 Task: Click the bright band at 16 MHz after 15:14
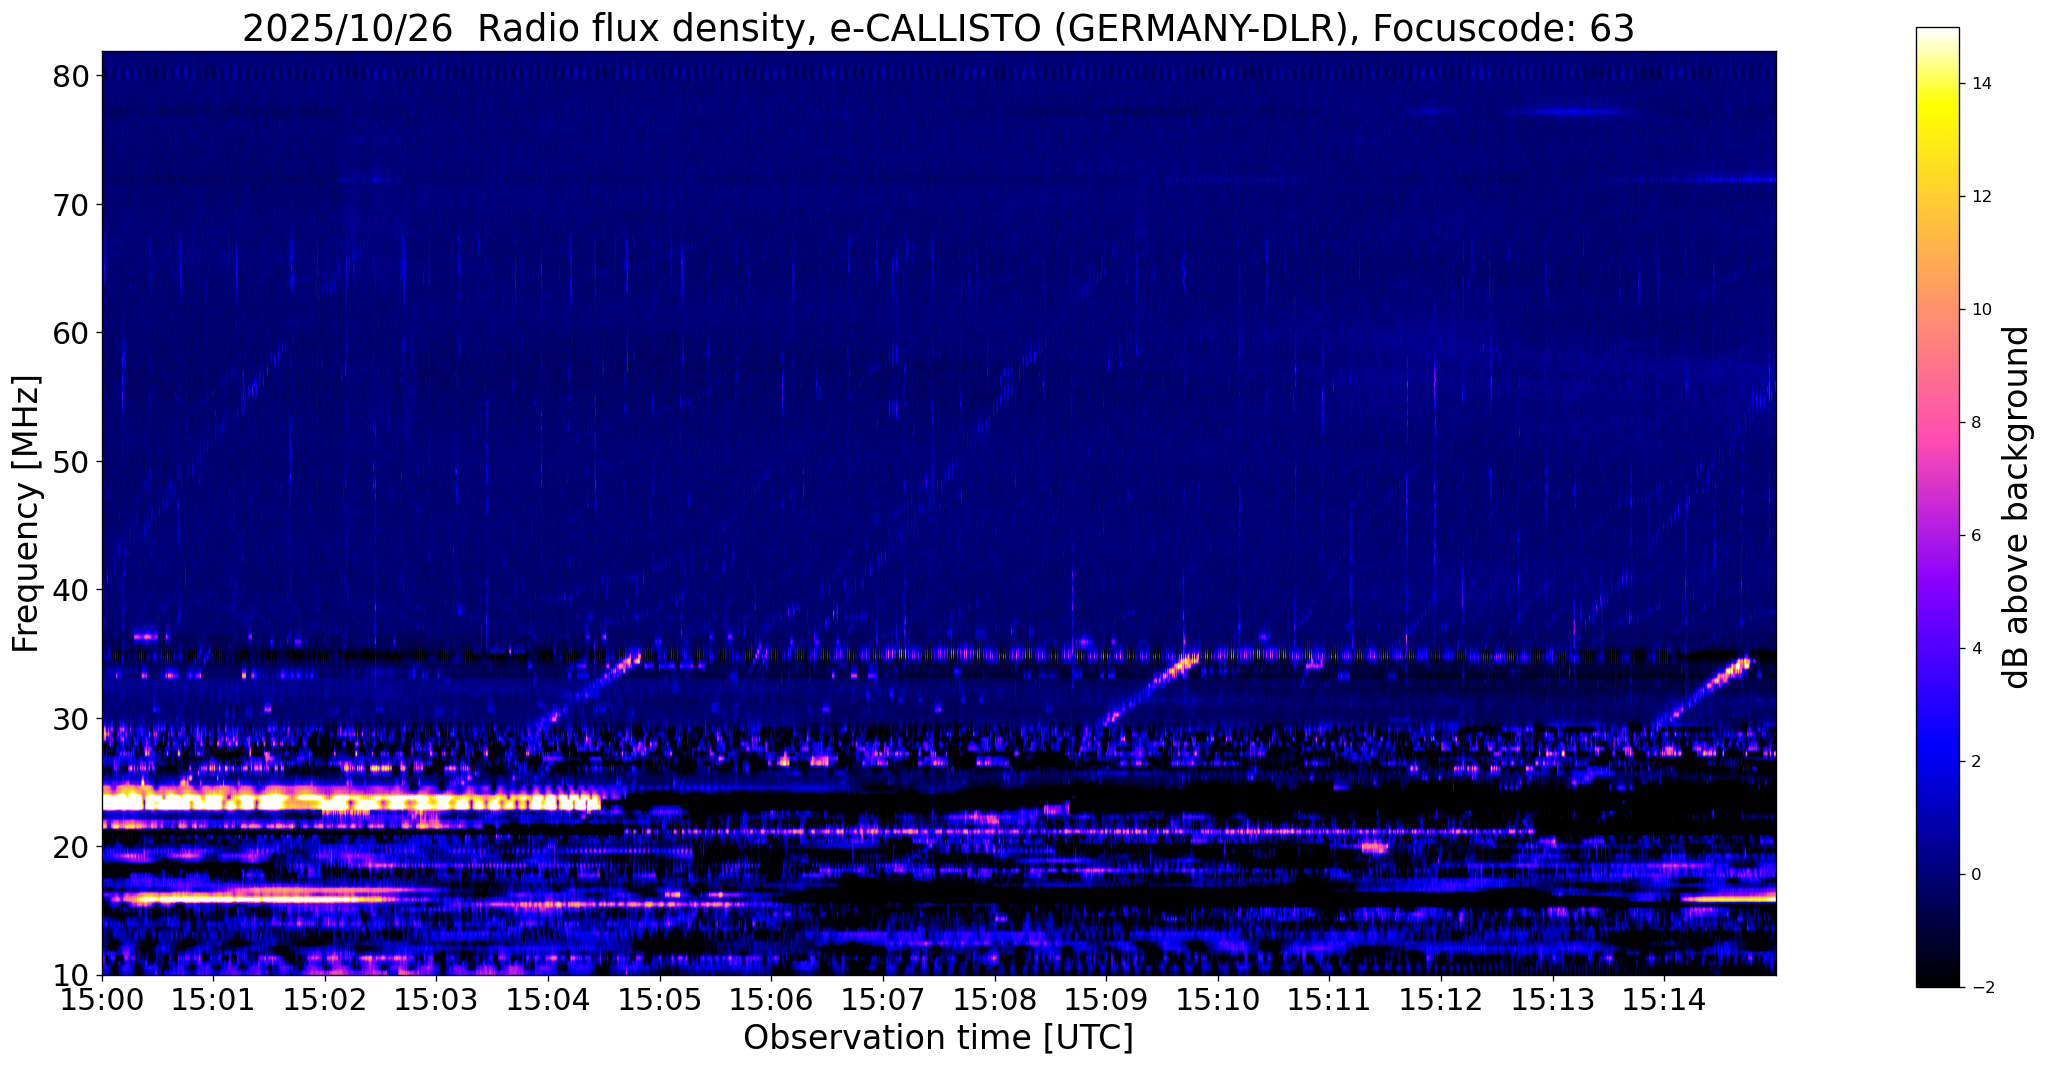tap(1728, 898)
